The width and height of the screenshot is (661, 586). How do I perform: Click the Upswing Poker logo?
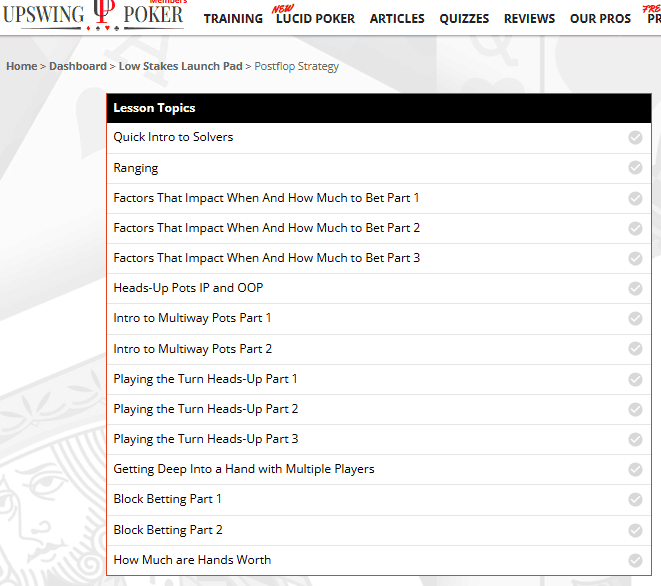tap(93, 14)
